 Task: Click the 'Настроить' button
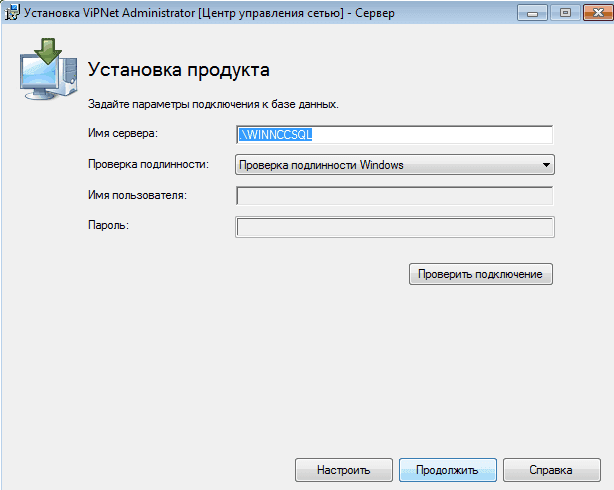coord(343,469)
